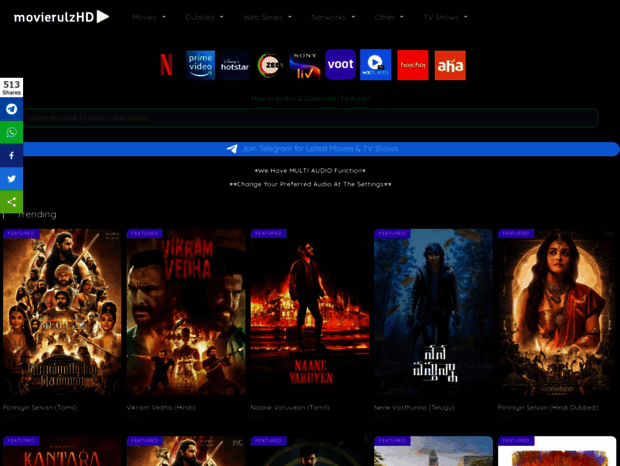Expand the Dubbed dropdown menu
620x466 pixels.
pyautogui.click(x=204, y=17)
